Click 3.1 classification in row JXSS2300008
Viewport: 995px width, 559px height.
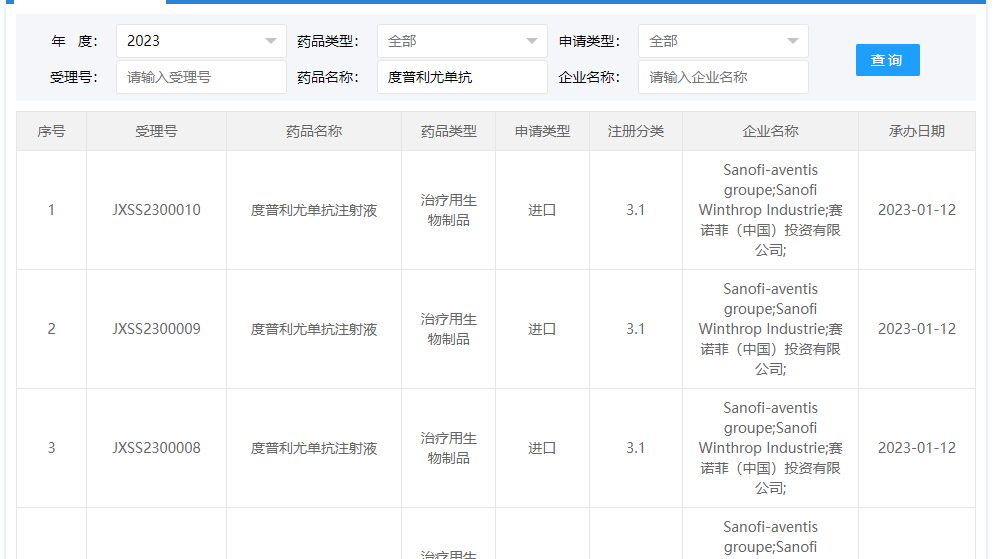635,448
